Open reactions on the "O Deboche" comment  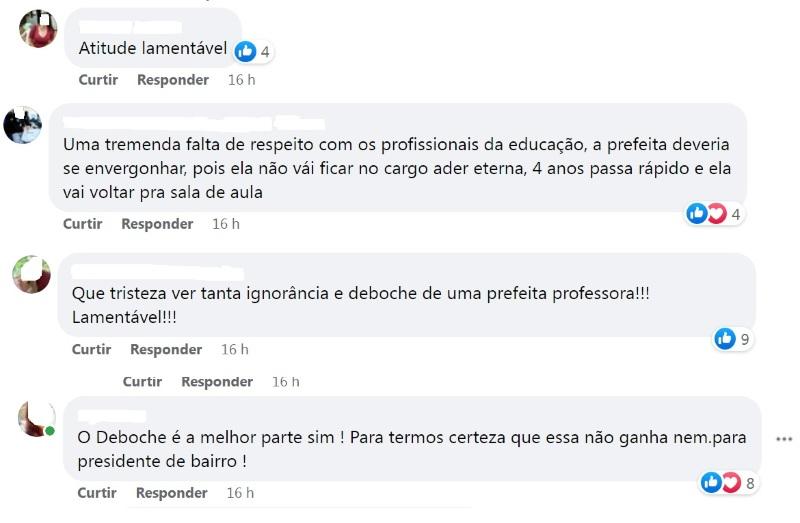tap(720, 483)
